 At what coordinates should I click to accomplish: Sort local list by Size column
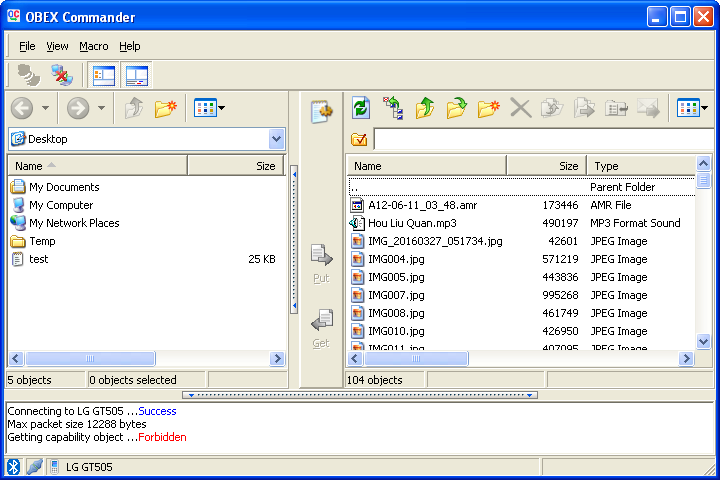[236, 166]
